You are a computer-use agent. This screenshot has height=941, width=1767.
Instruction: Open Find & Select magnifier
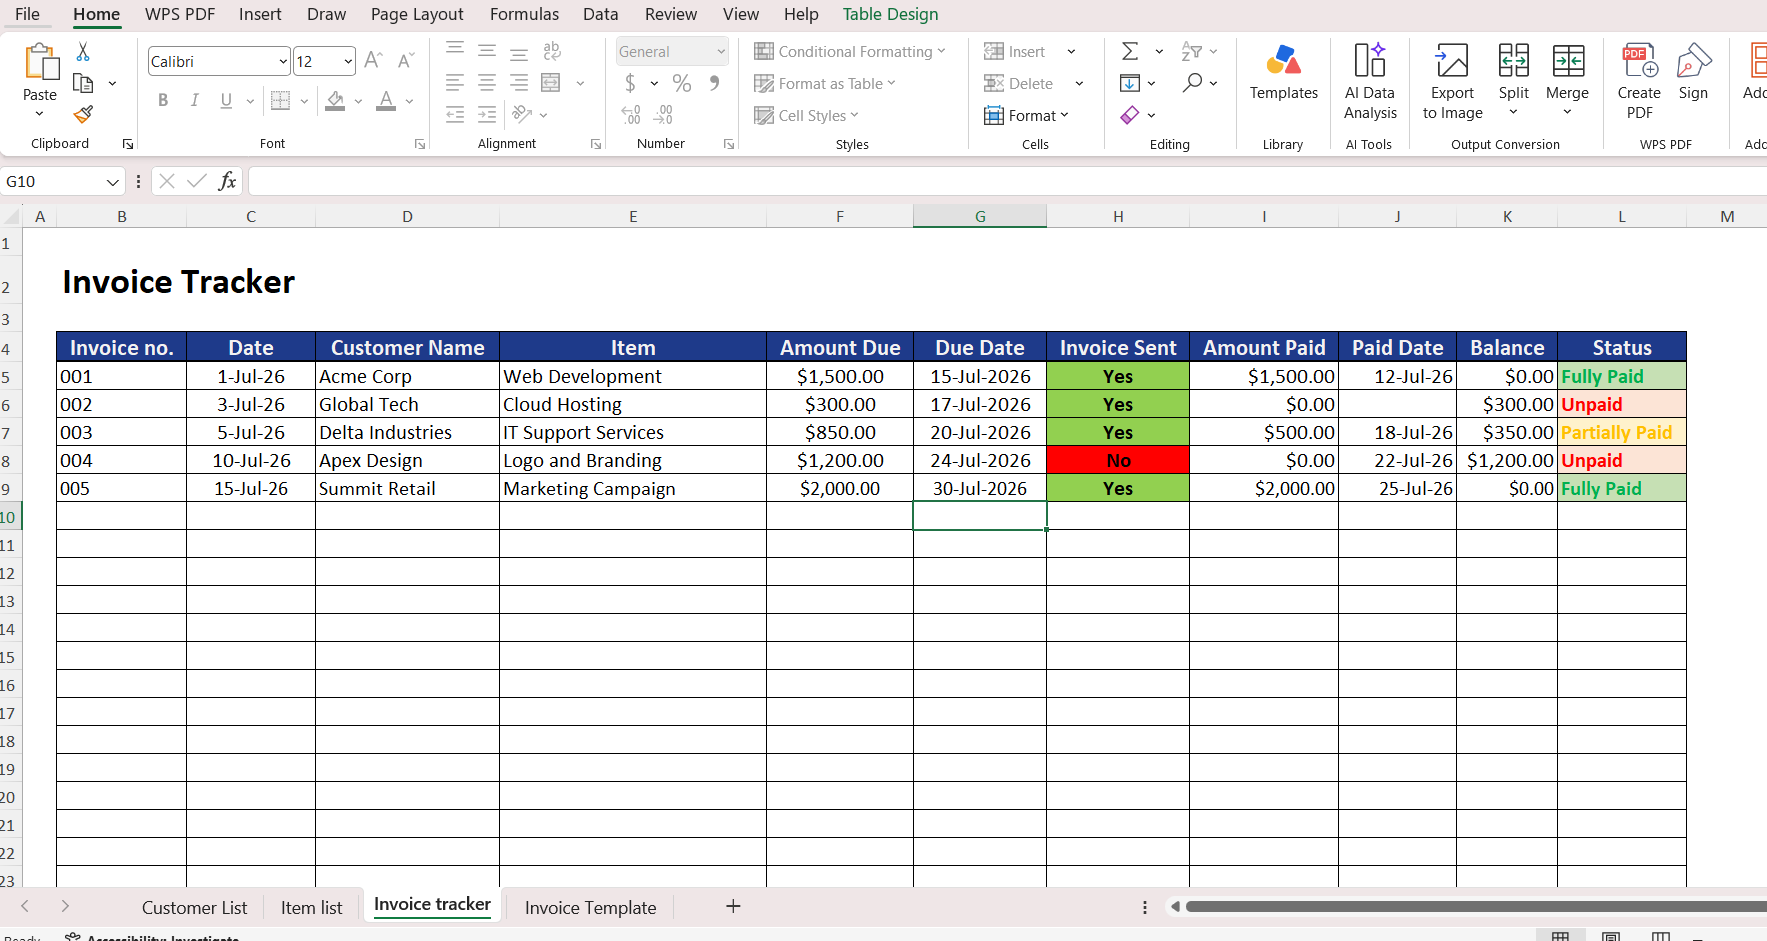(1192, 83)
